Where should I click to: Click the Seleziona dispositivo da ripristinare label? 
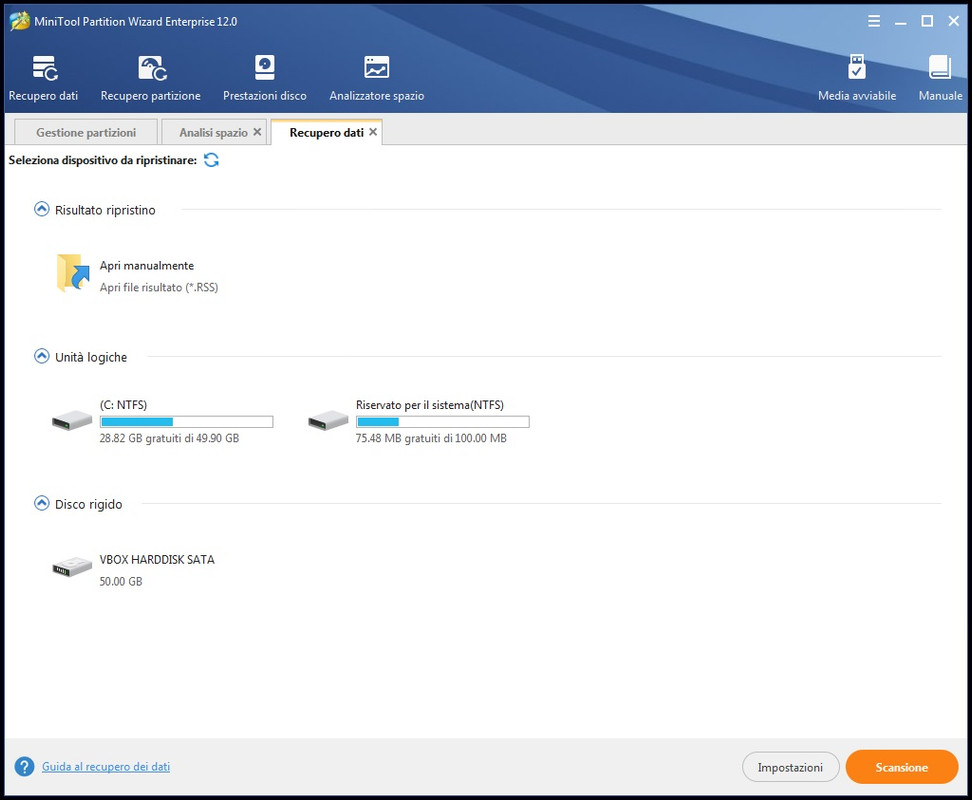coord(102,160)
